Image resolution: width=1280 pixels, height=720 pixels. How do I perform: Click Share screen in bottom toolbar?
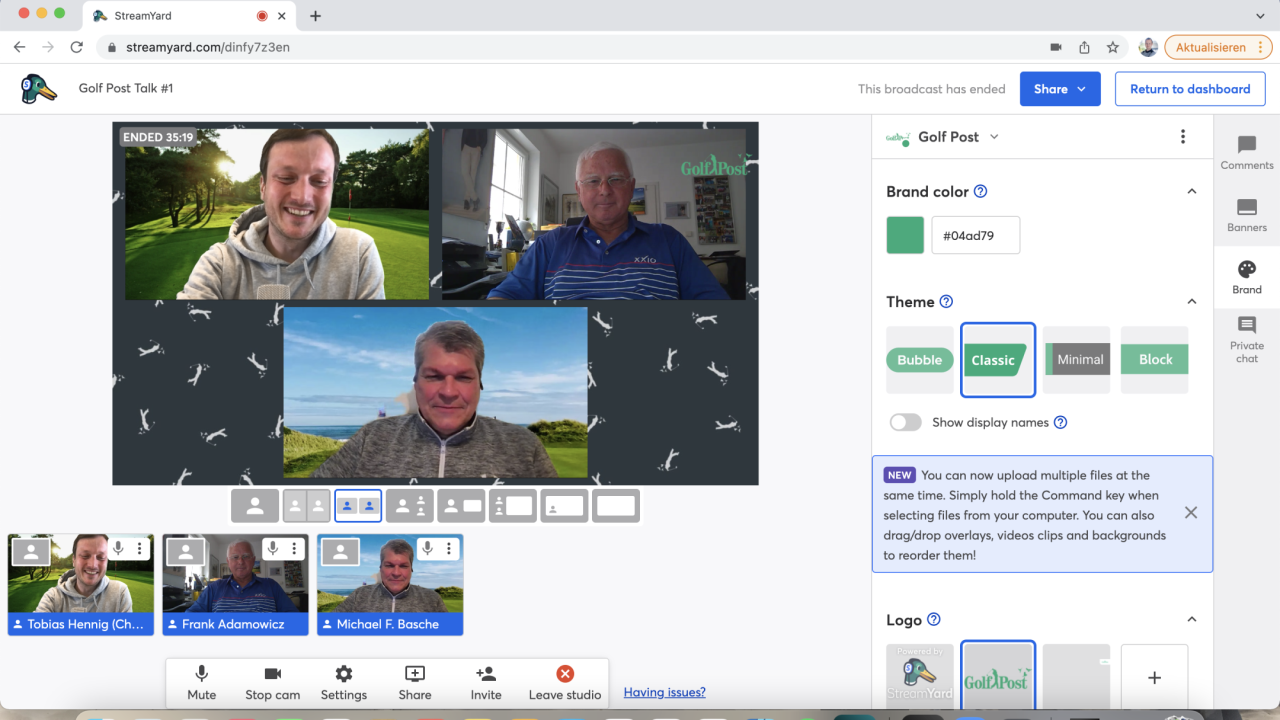[415, 683]
